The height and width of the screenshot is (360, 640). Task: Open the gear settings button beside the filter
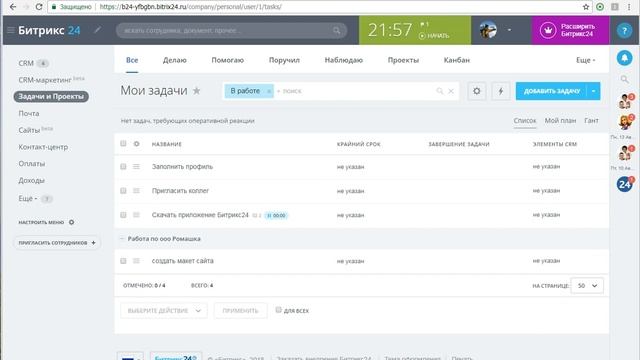[477, 91]
